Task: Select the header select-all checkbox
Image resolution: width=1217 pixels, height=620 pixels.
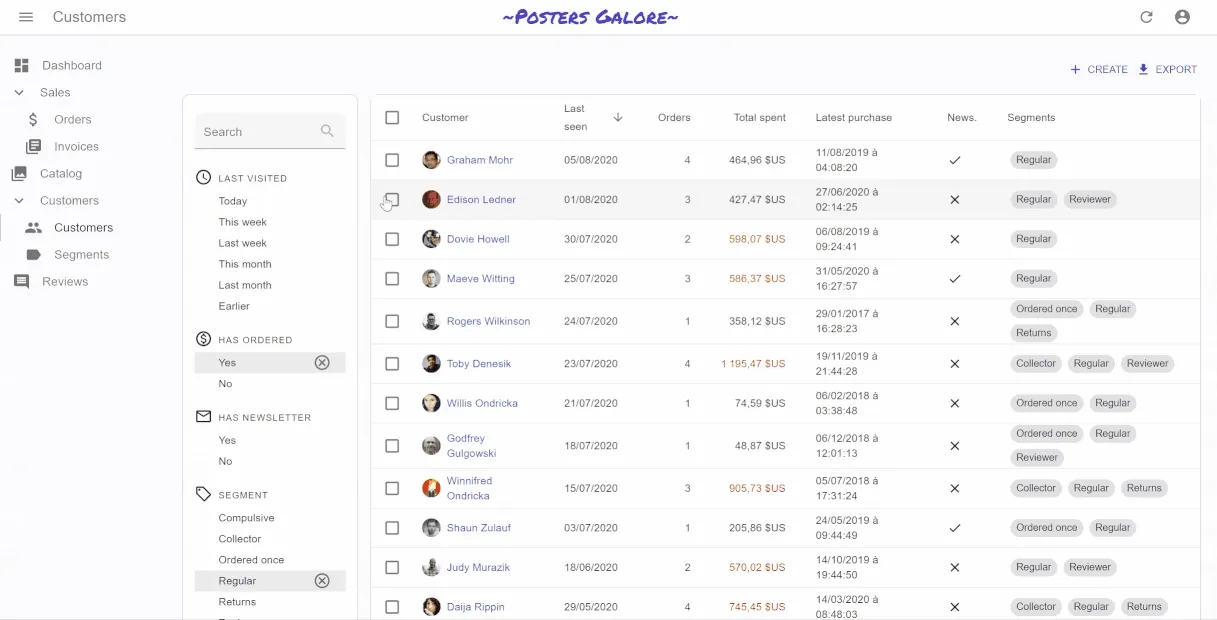Action: click(x=392, y=117)
